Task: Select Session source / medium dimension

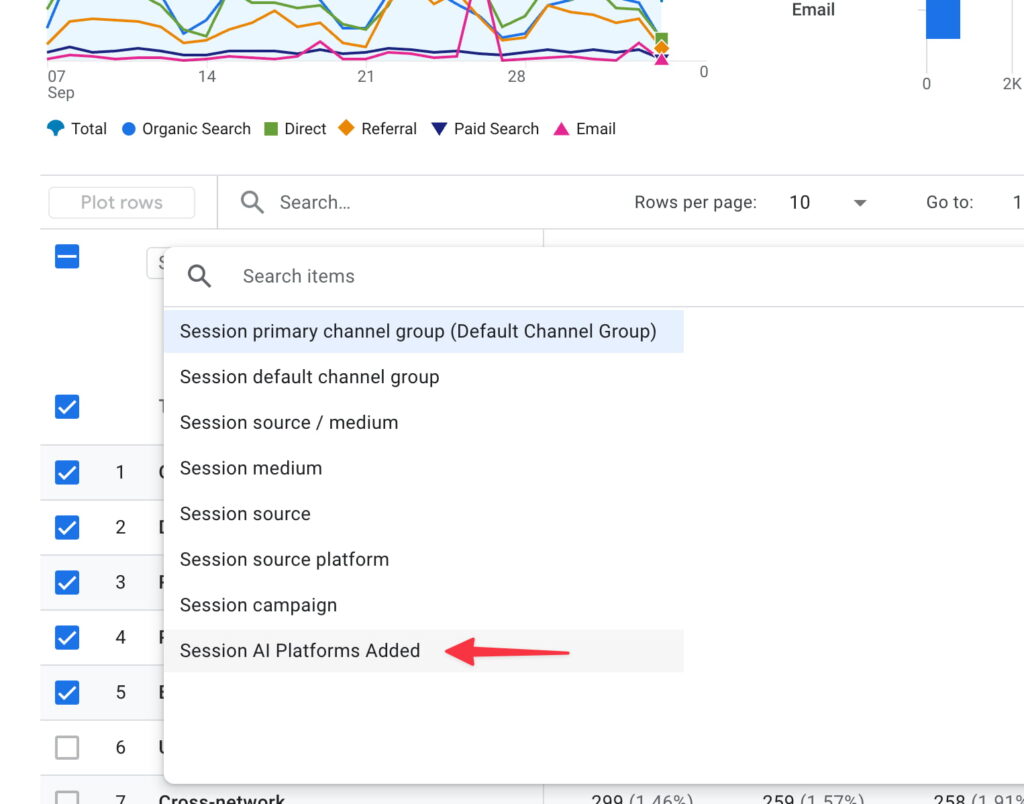Action: tap(289, 422)
